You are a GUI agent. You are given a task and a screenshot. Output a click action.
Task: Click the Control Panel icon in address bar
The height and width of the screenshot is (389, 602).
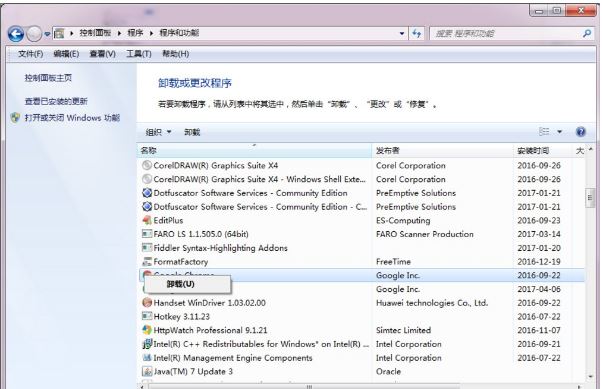point(59,33)
